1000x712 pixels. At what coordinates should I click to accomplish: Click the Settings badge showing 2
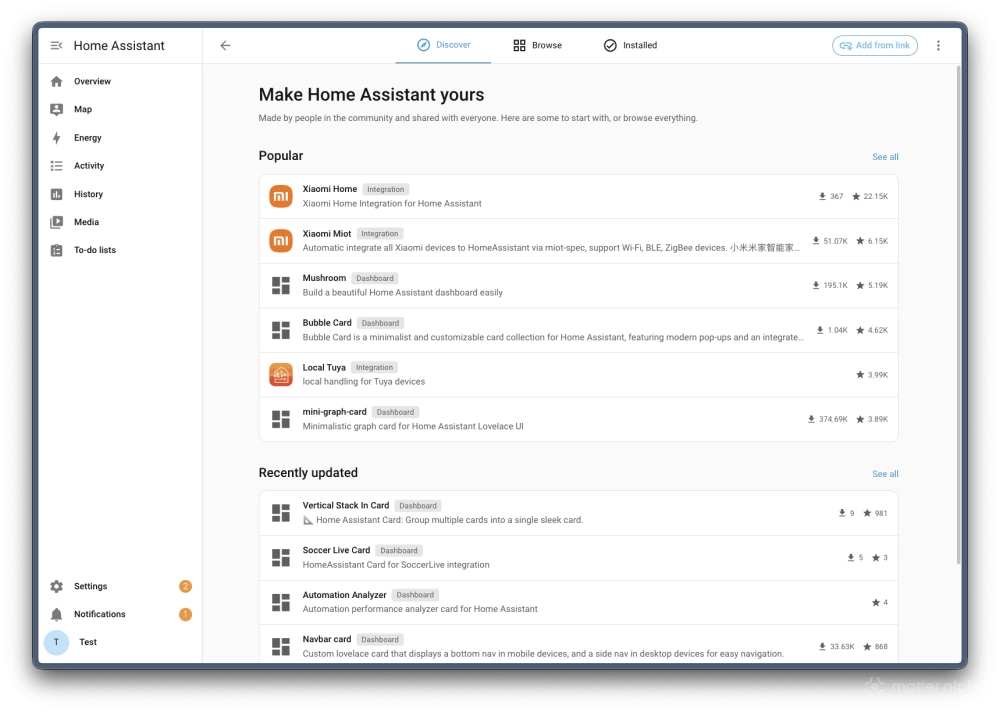click(185, 586)
